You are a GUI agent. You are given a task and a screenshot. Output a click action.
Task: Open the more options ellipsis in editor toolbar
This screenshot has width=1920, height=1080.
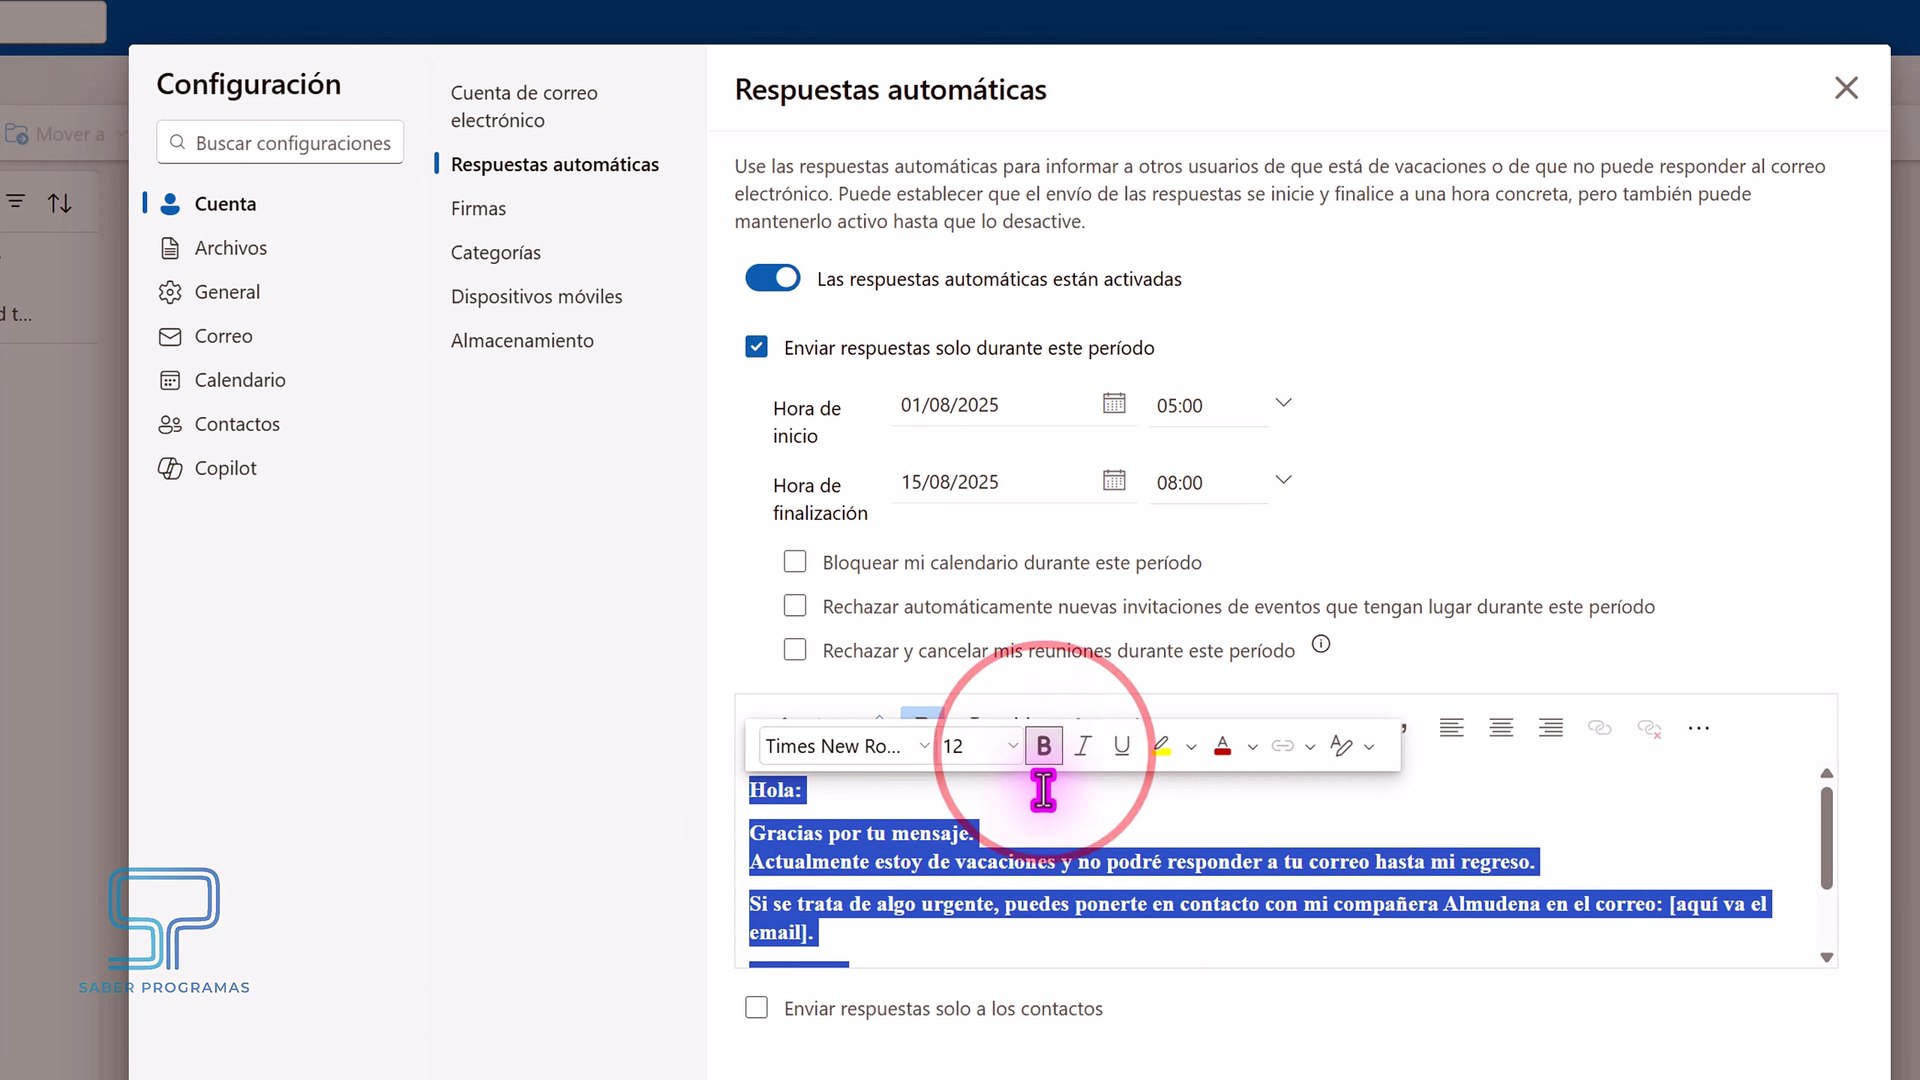point(1698,728)
